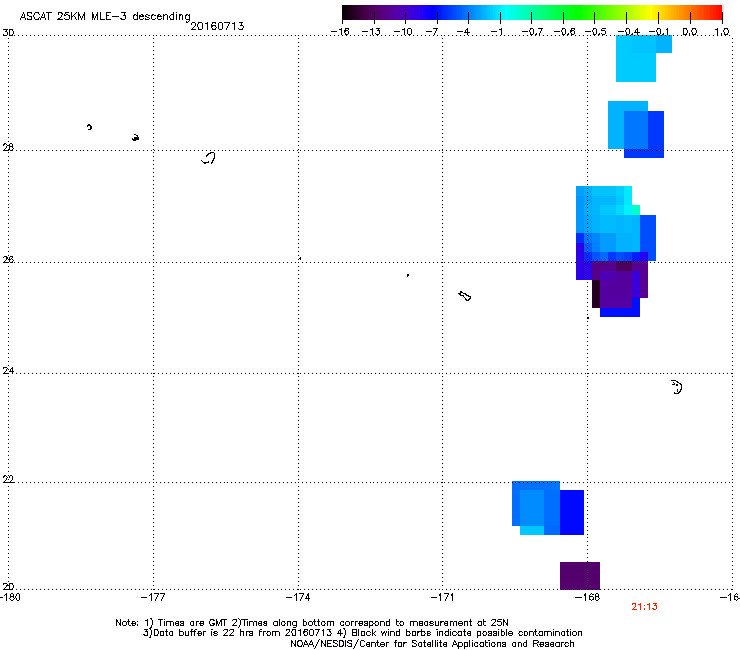Click the longitude -180 axis label
The width and height of the screenshot is (740, 650).
(x=10, y=597)
